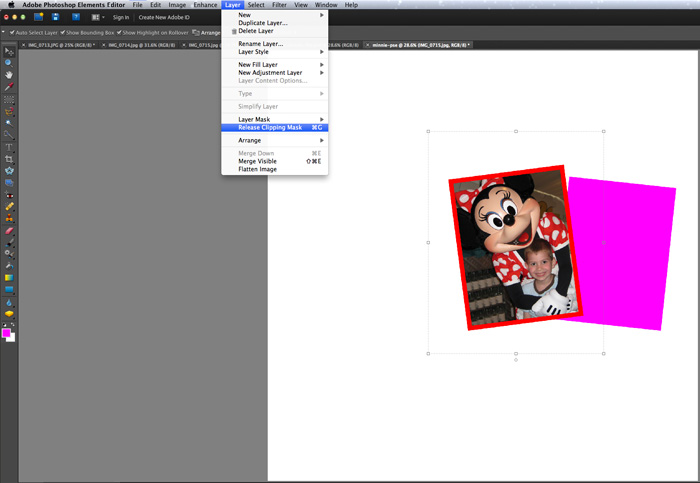The image size is (700, 483).
Task: Select the Hand tool
Action: (9, 75)
